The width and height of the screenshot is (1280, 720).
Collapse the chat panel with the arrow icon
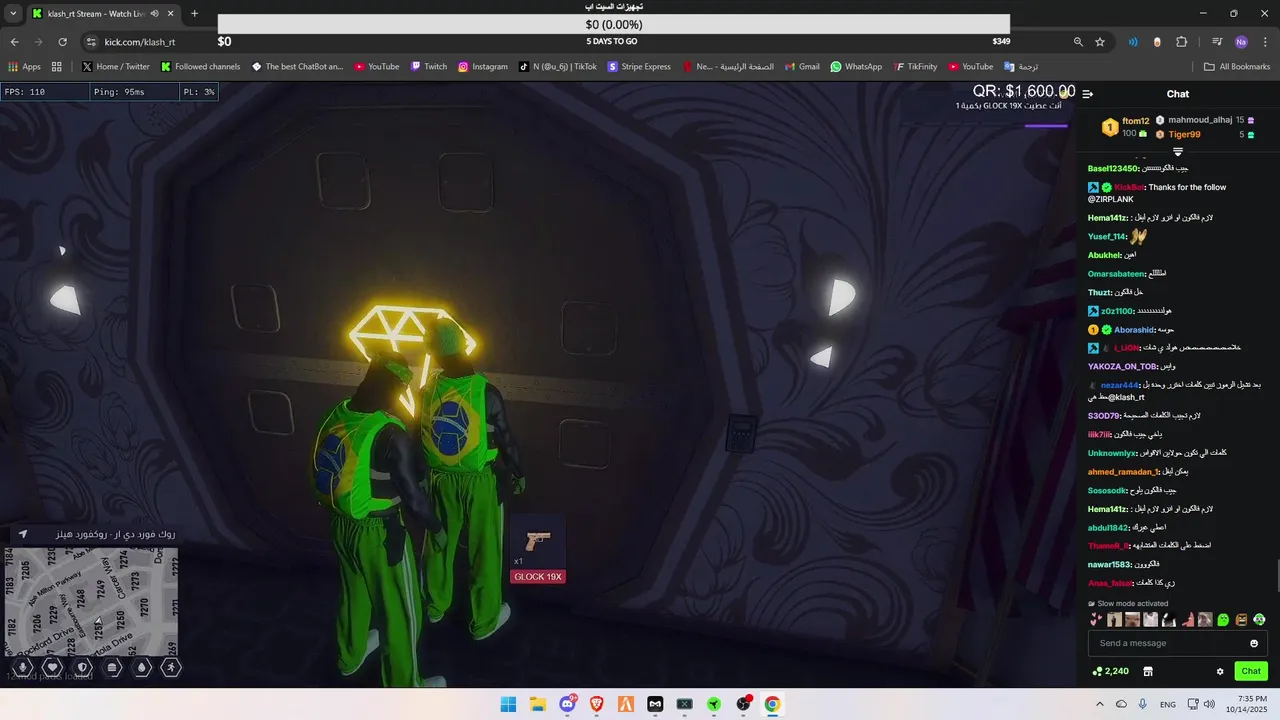click(1088, 94)
